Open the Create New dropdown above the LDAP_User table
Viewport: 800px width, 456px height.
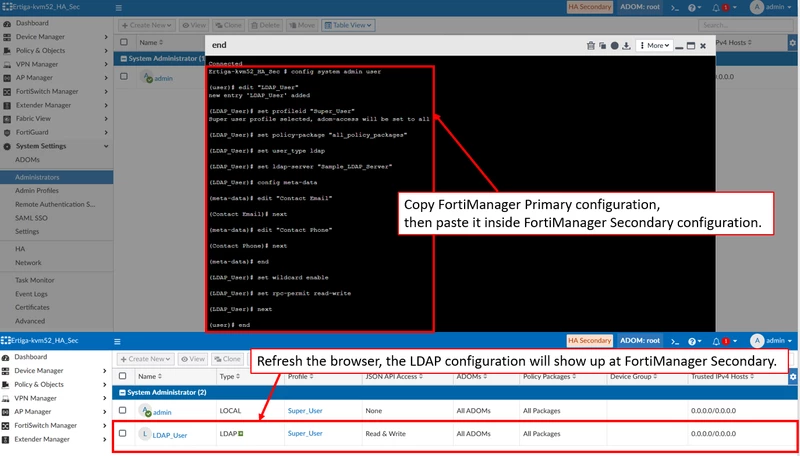tap(146, 359)
